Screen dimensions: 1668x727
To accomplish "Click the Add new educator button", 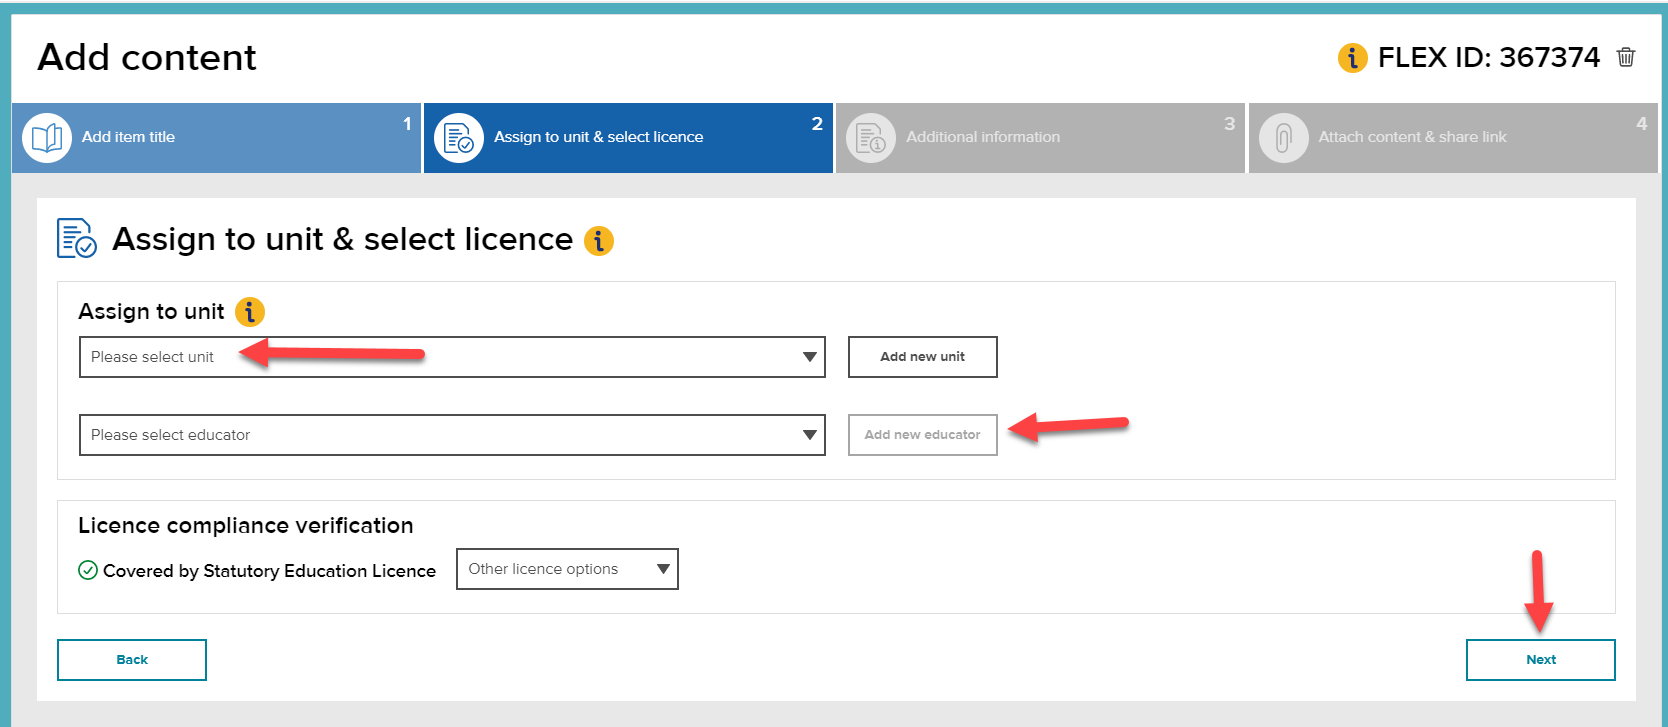I will click(923, 435).
